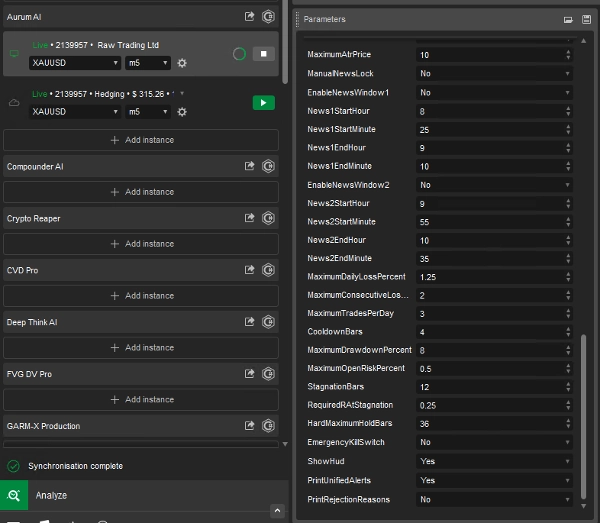This screenshot has height=523, width=600.
Task: Open the EmergencyKillSwitch dropdown
Action: (x=494, y=442)
